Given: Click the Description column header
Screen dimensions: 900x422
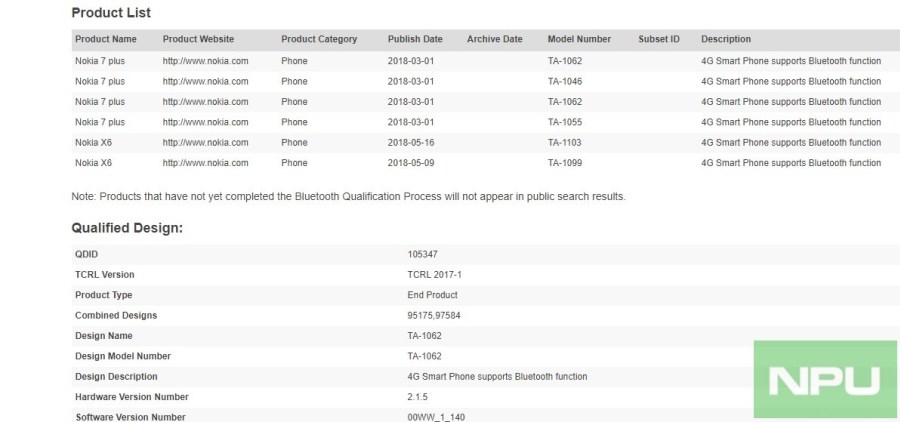Looking at the screenshot, I should pyautogui.click(x=726, y=39).
